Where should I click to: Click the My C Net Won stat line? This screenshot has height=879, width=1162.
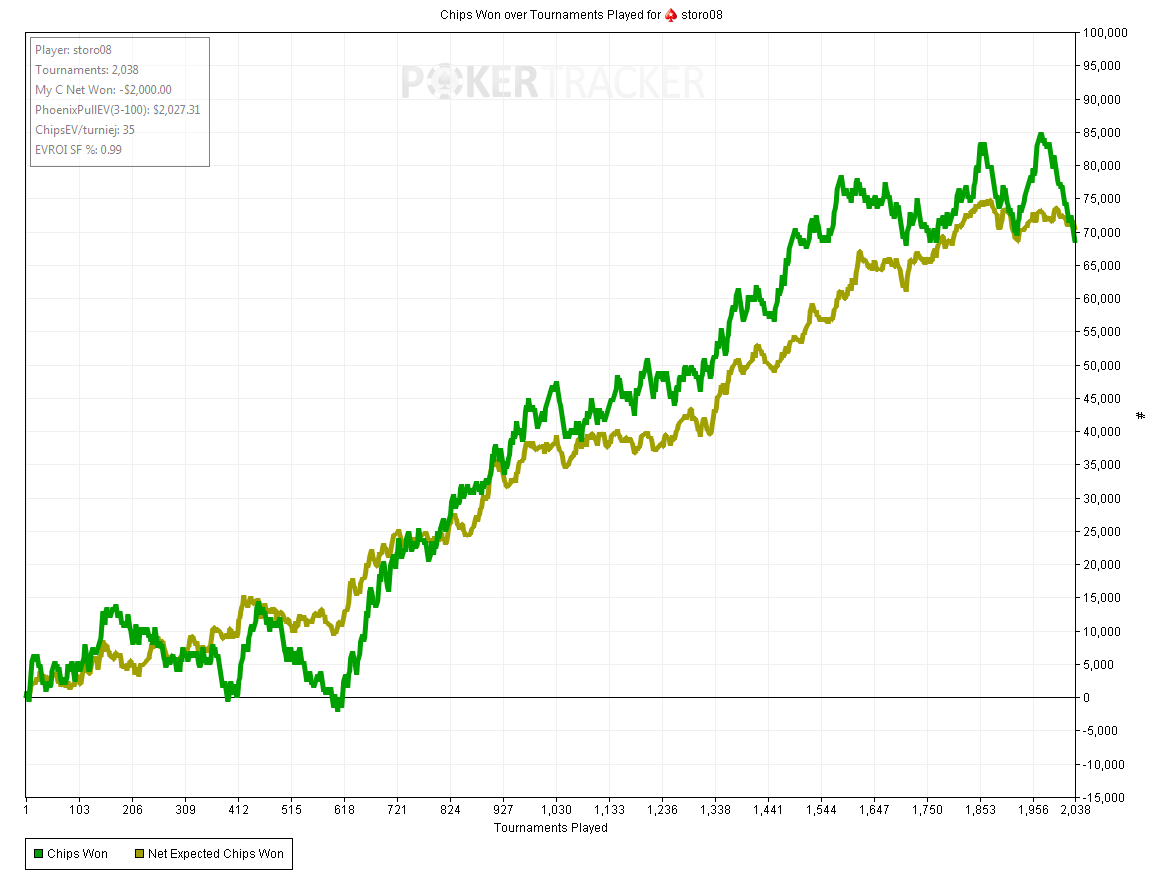(103, 90)
